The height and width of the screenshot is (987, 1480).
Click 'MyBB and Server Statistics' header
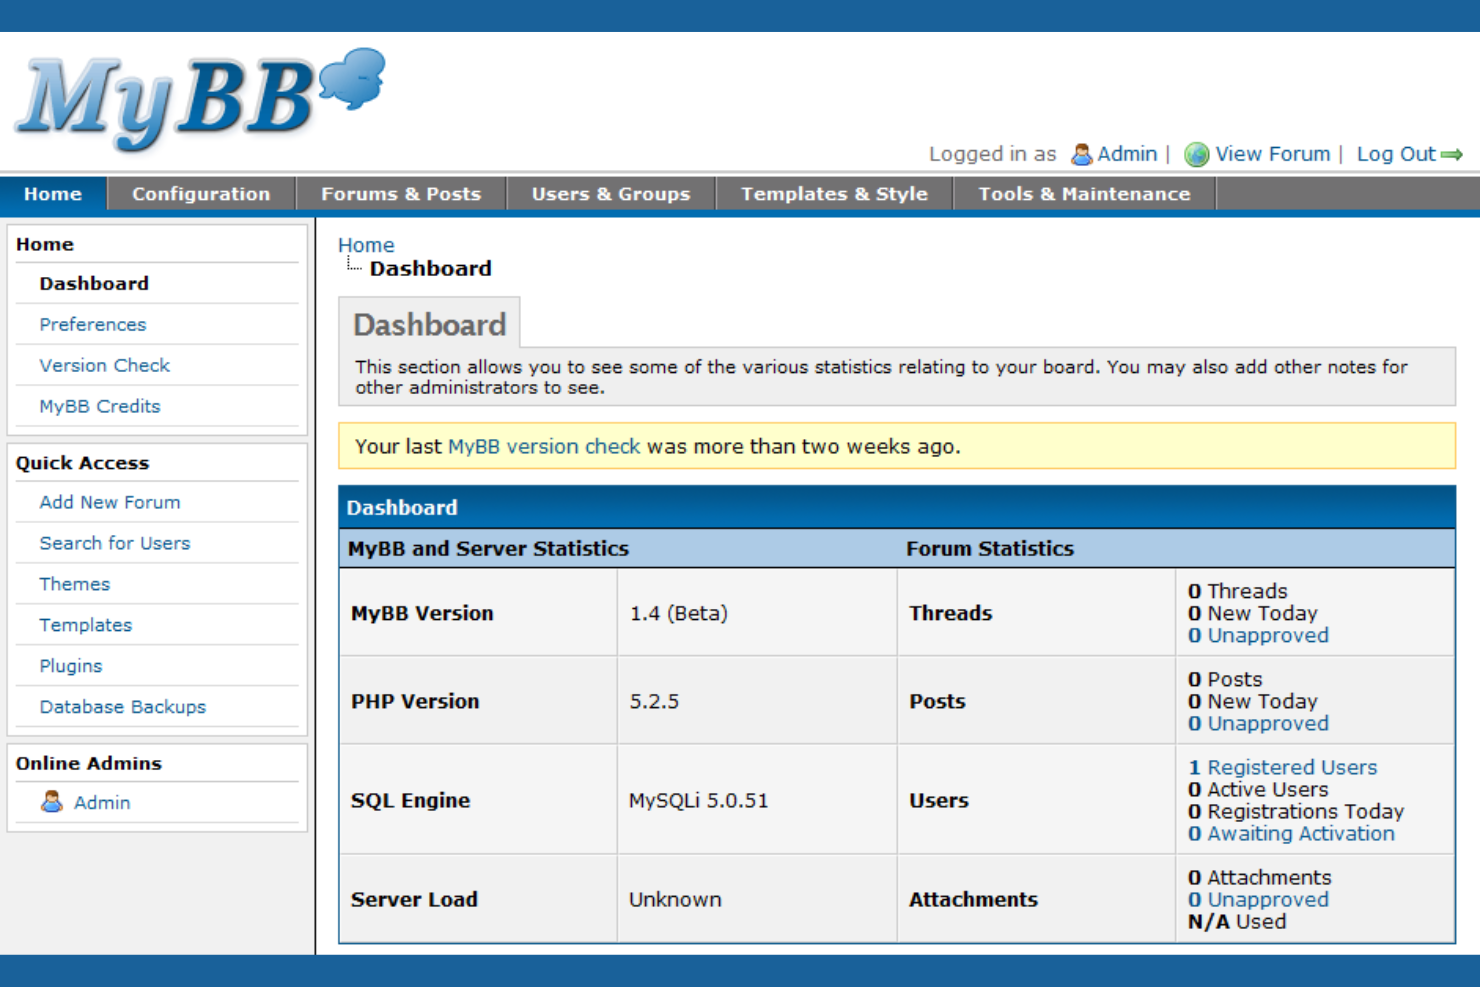[x=488, y=549]
